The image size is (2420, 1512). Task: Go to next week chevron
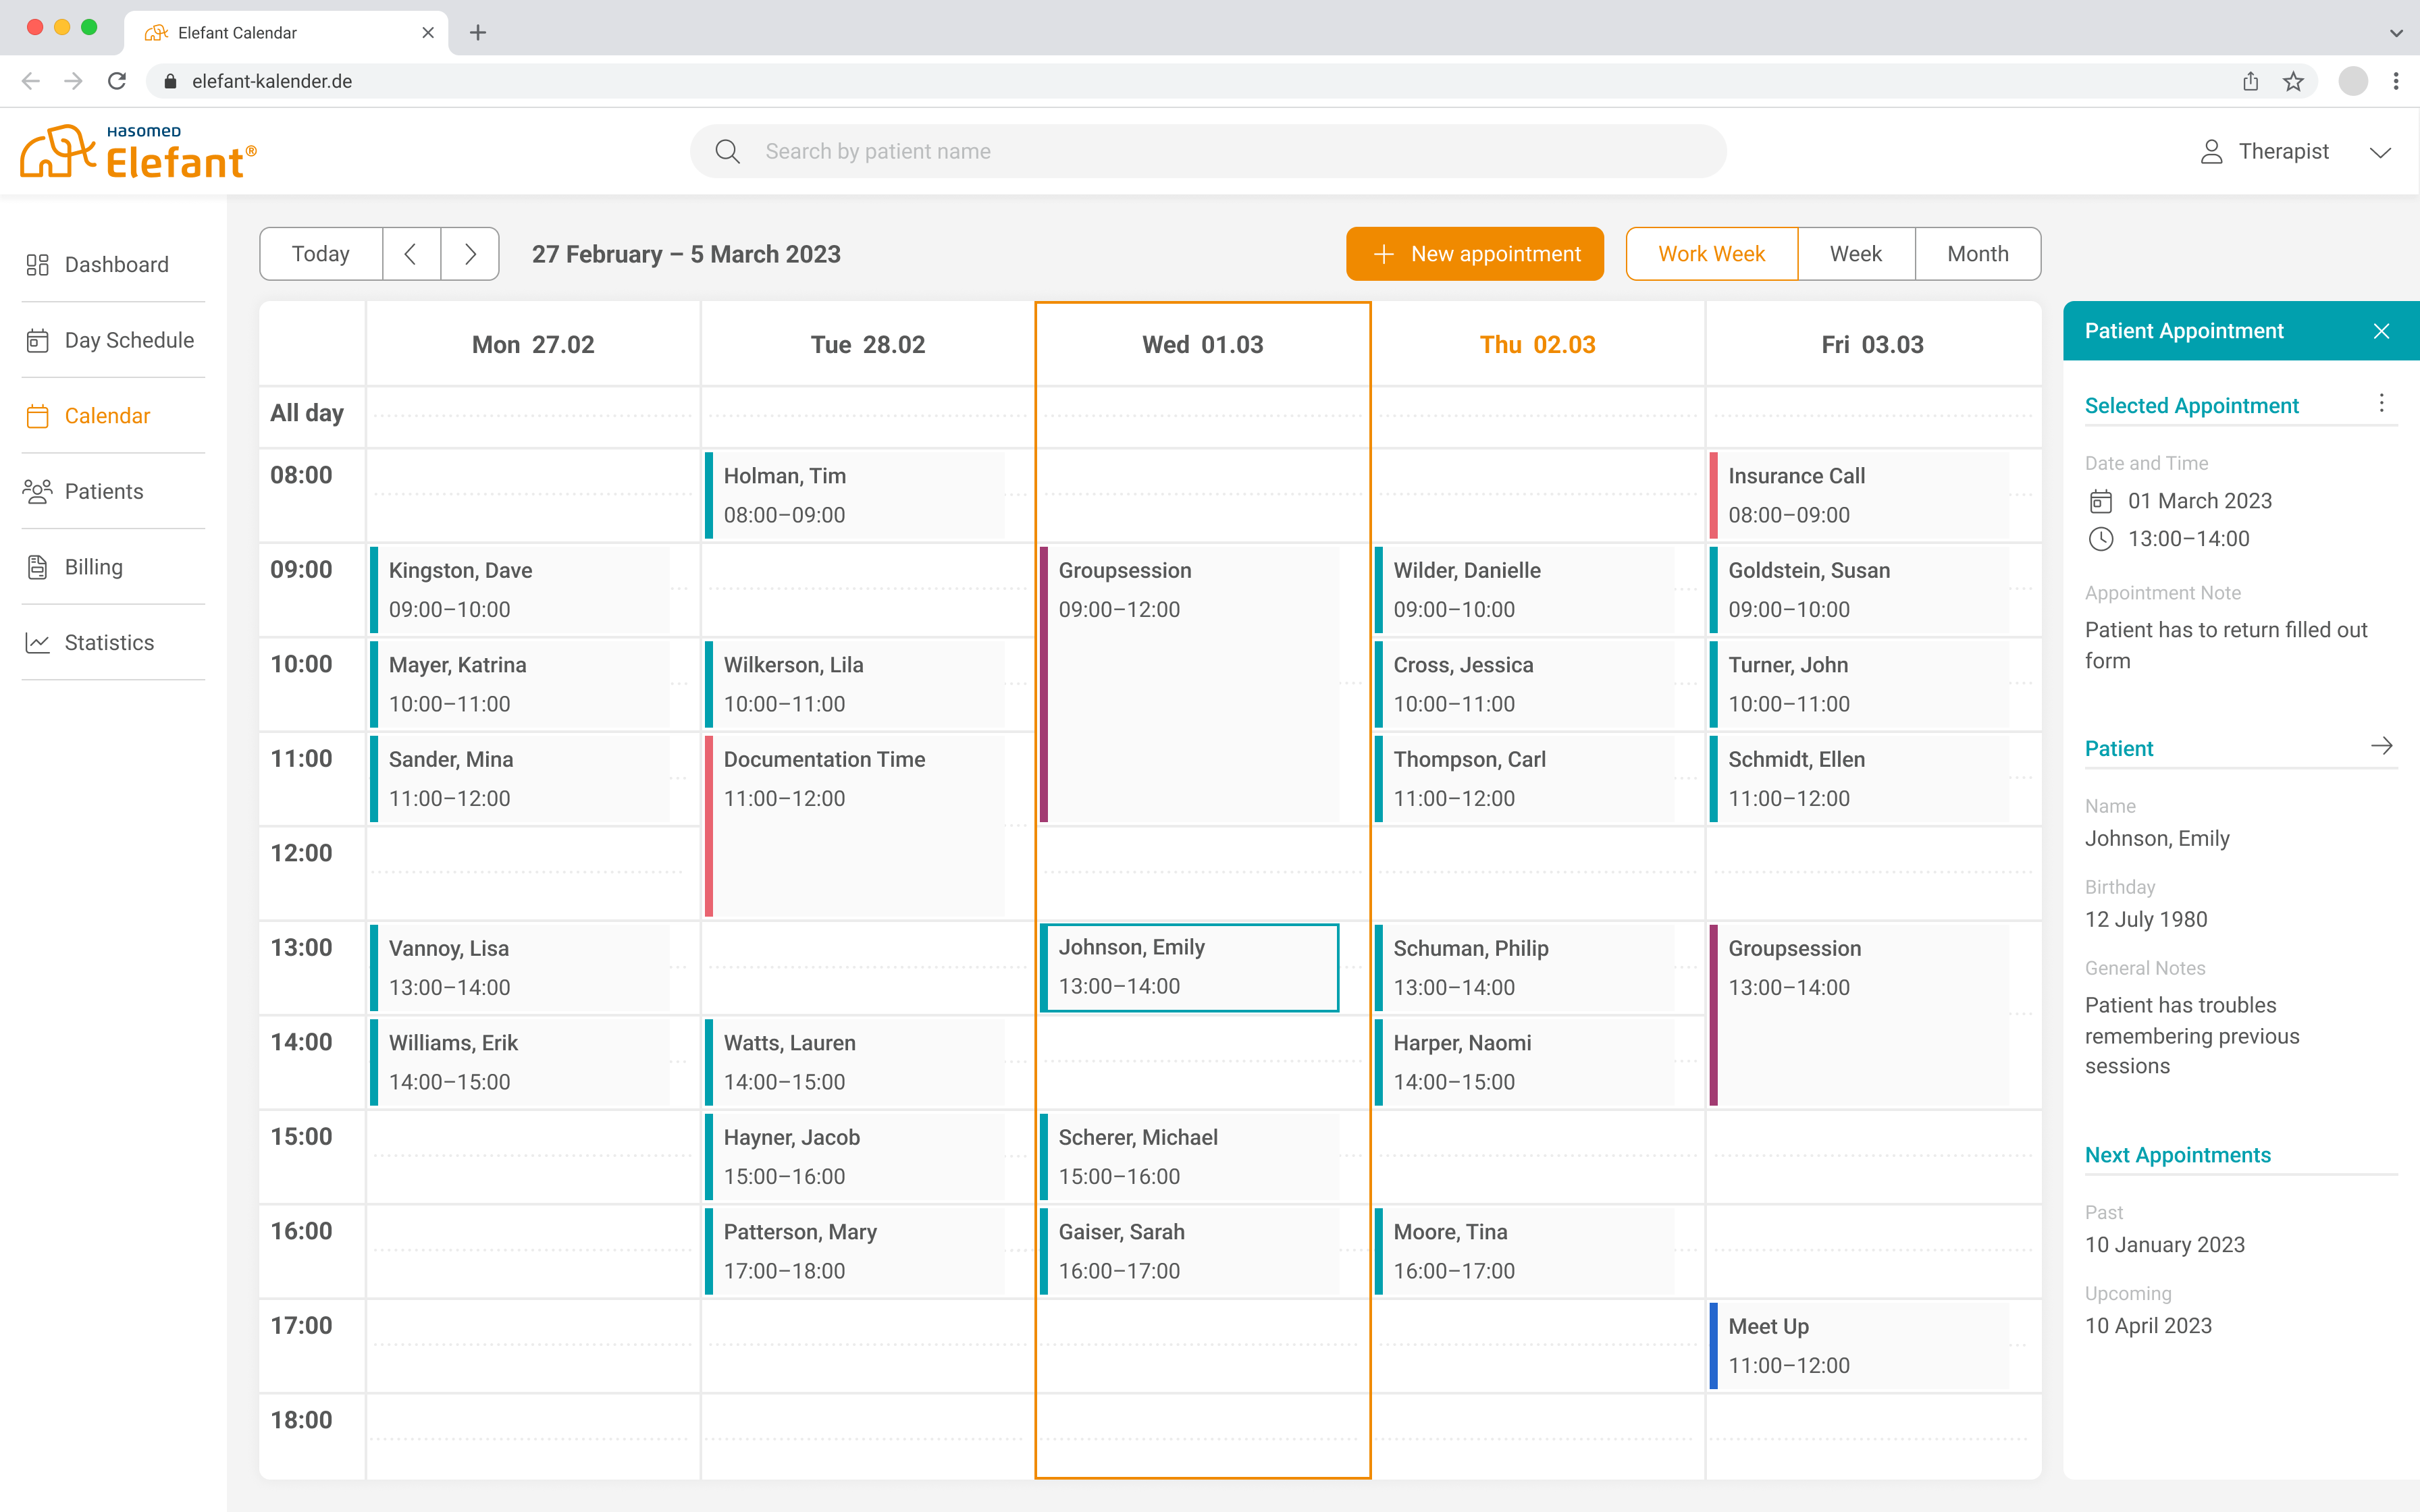point(470,254)
